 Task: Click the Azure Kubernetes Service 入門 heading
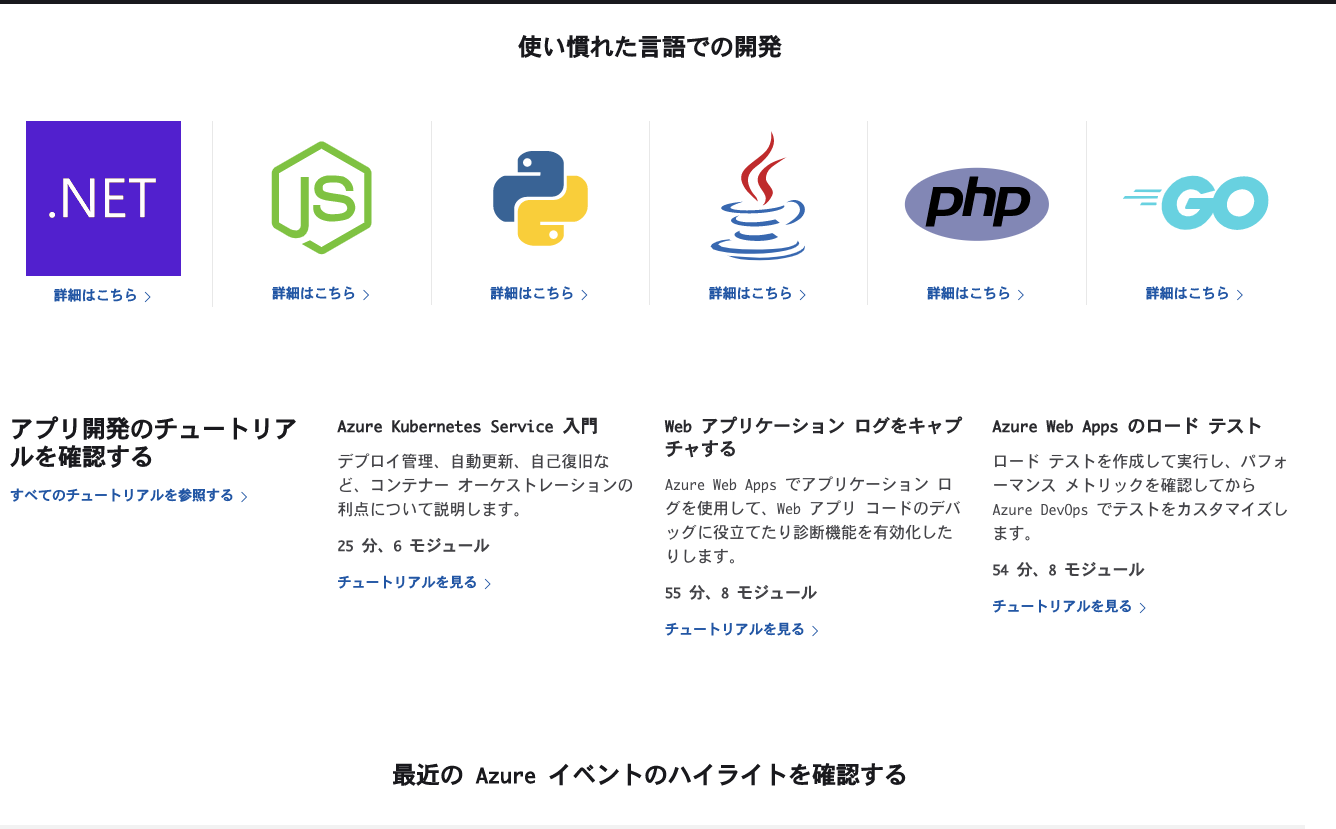[x=467, y=427]
